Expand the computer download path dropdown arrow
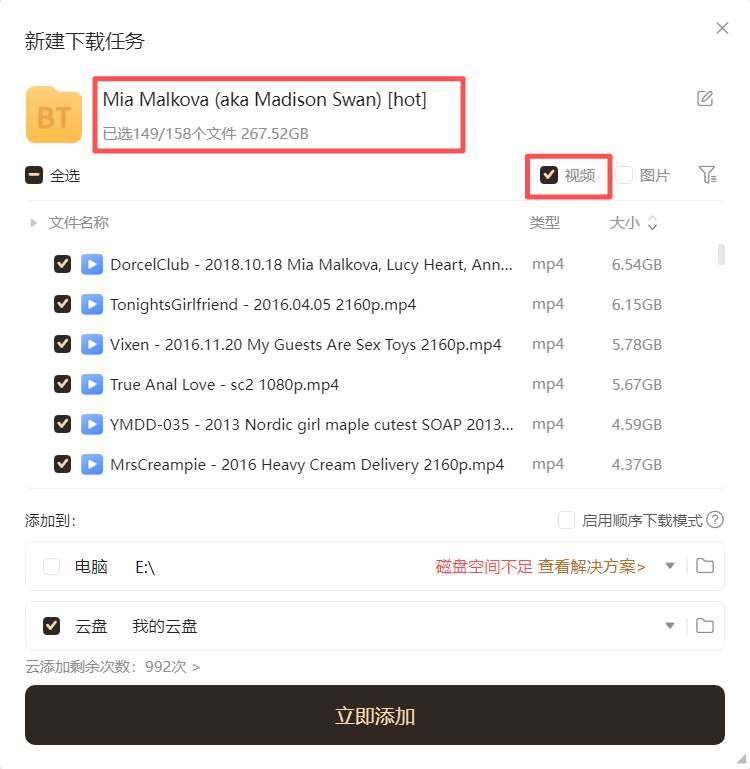 [x=670, y=566]
